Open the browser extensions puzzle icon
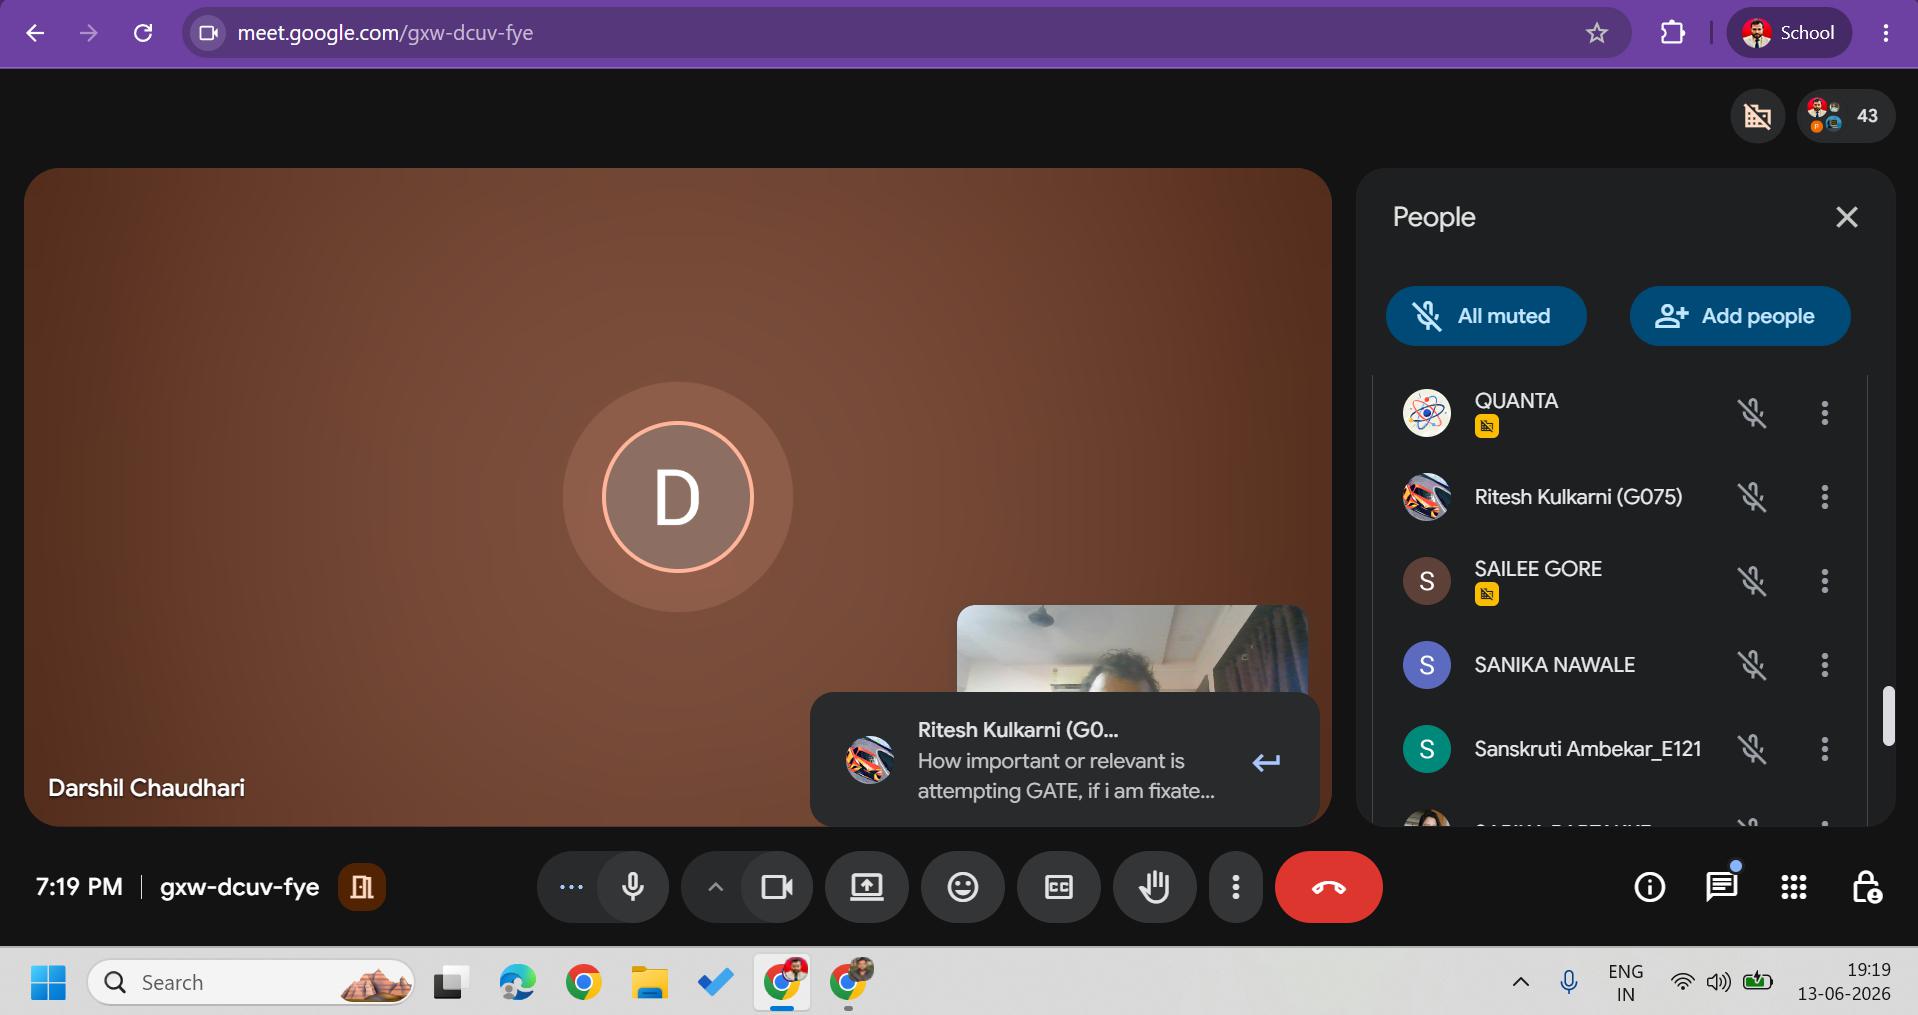1918x1015 pixels. [x=1673, y=33]
